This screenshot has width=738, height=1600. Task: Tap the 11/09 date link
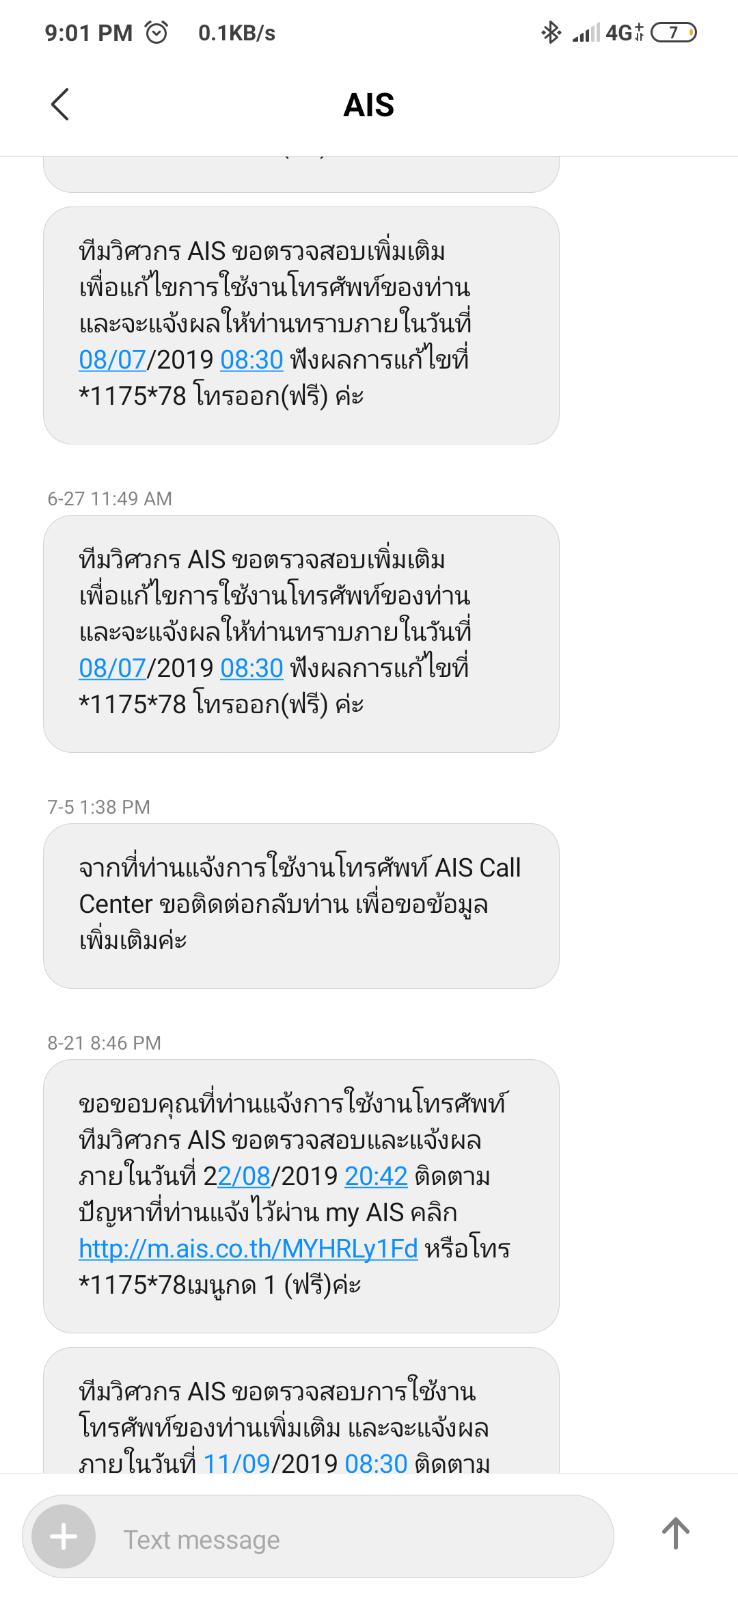237,1464
